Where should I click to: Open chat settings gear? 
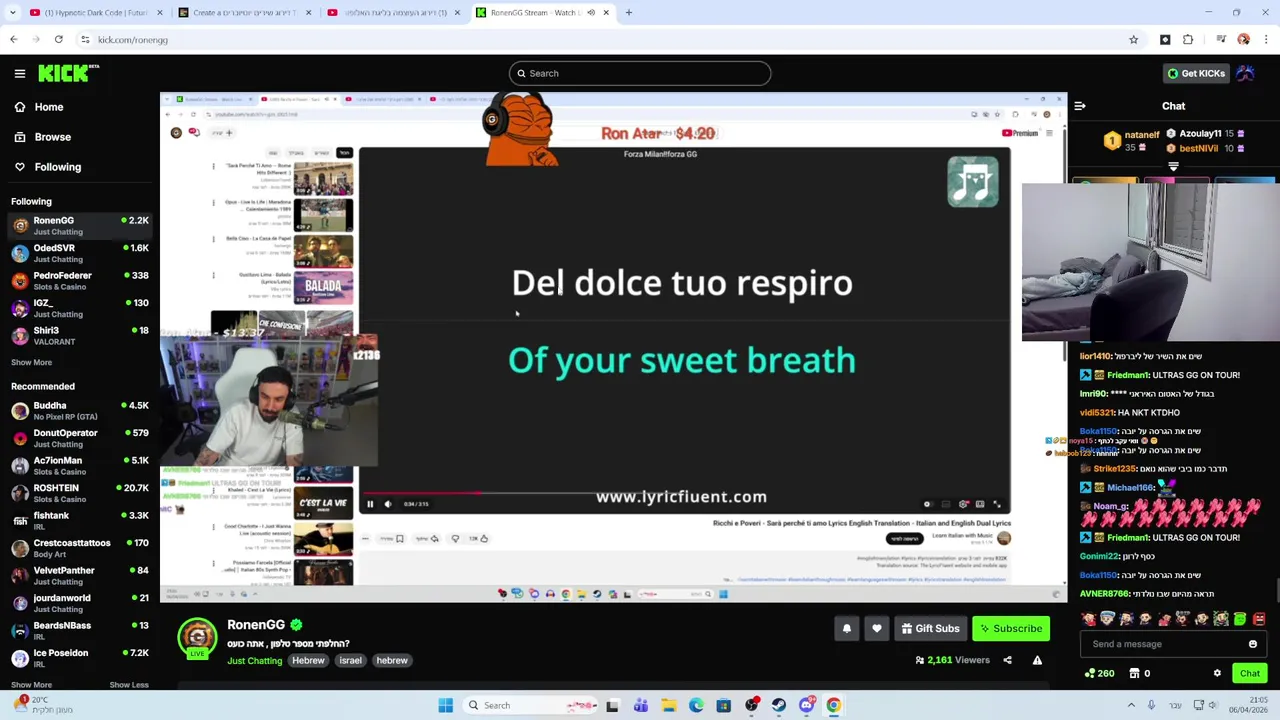point(1217,673)
